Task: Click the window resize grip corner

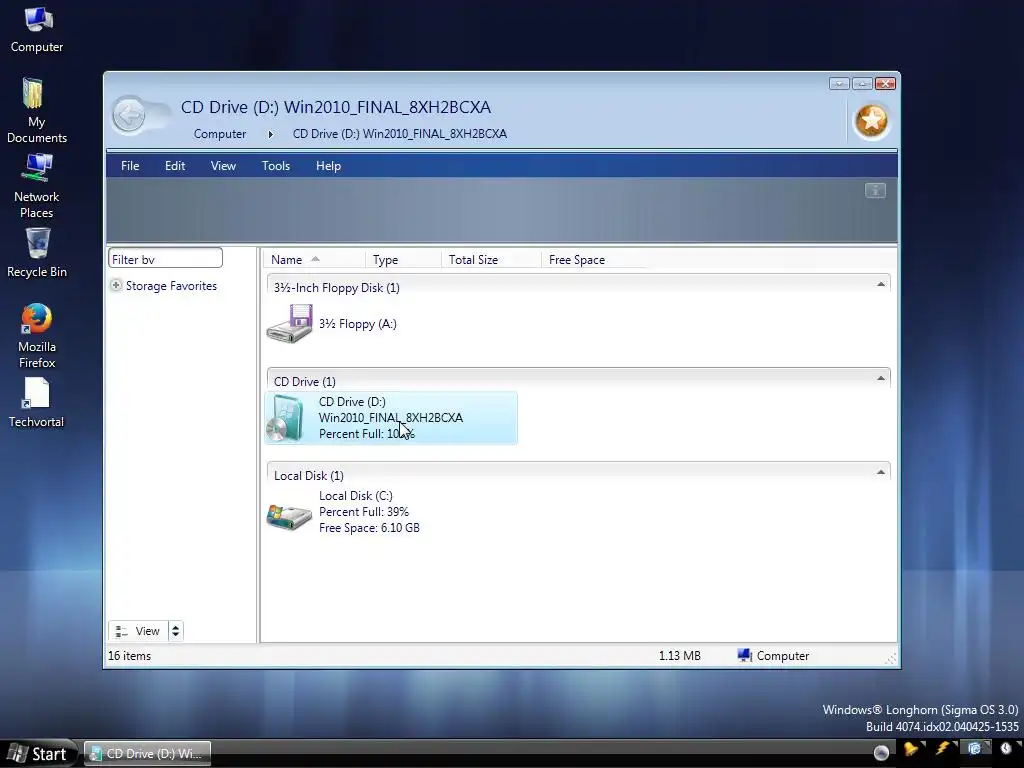Action: point(891,658)
